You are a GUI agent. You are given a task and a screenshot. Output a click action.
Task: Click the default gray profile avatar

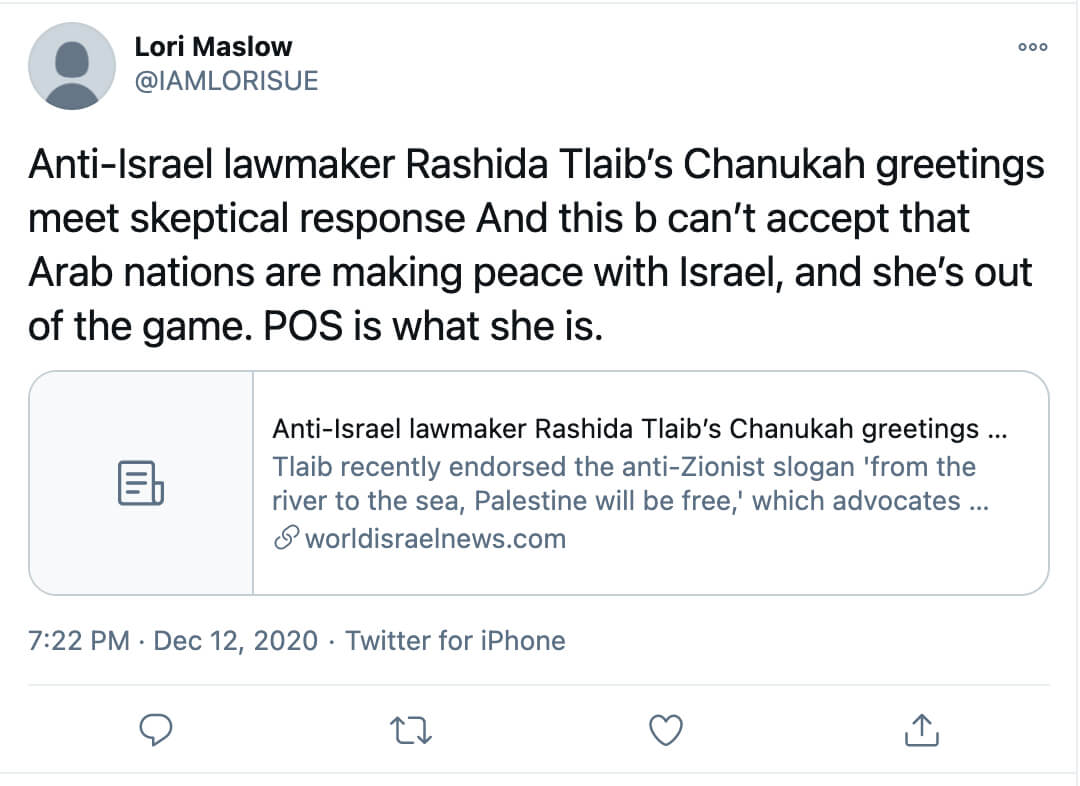tap(70, 65)
